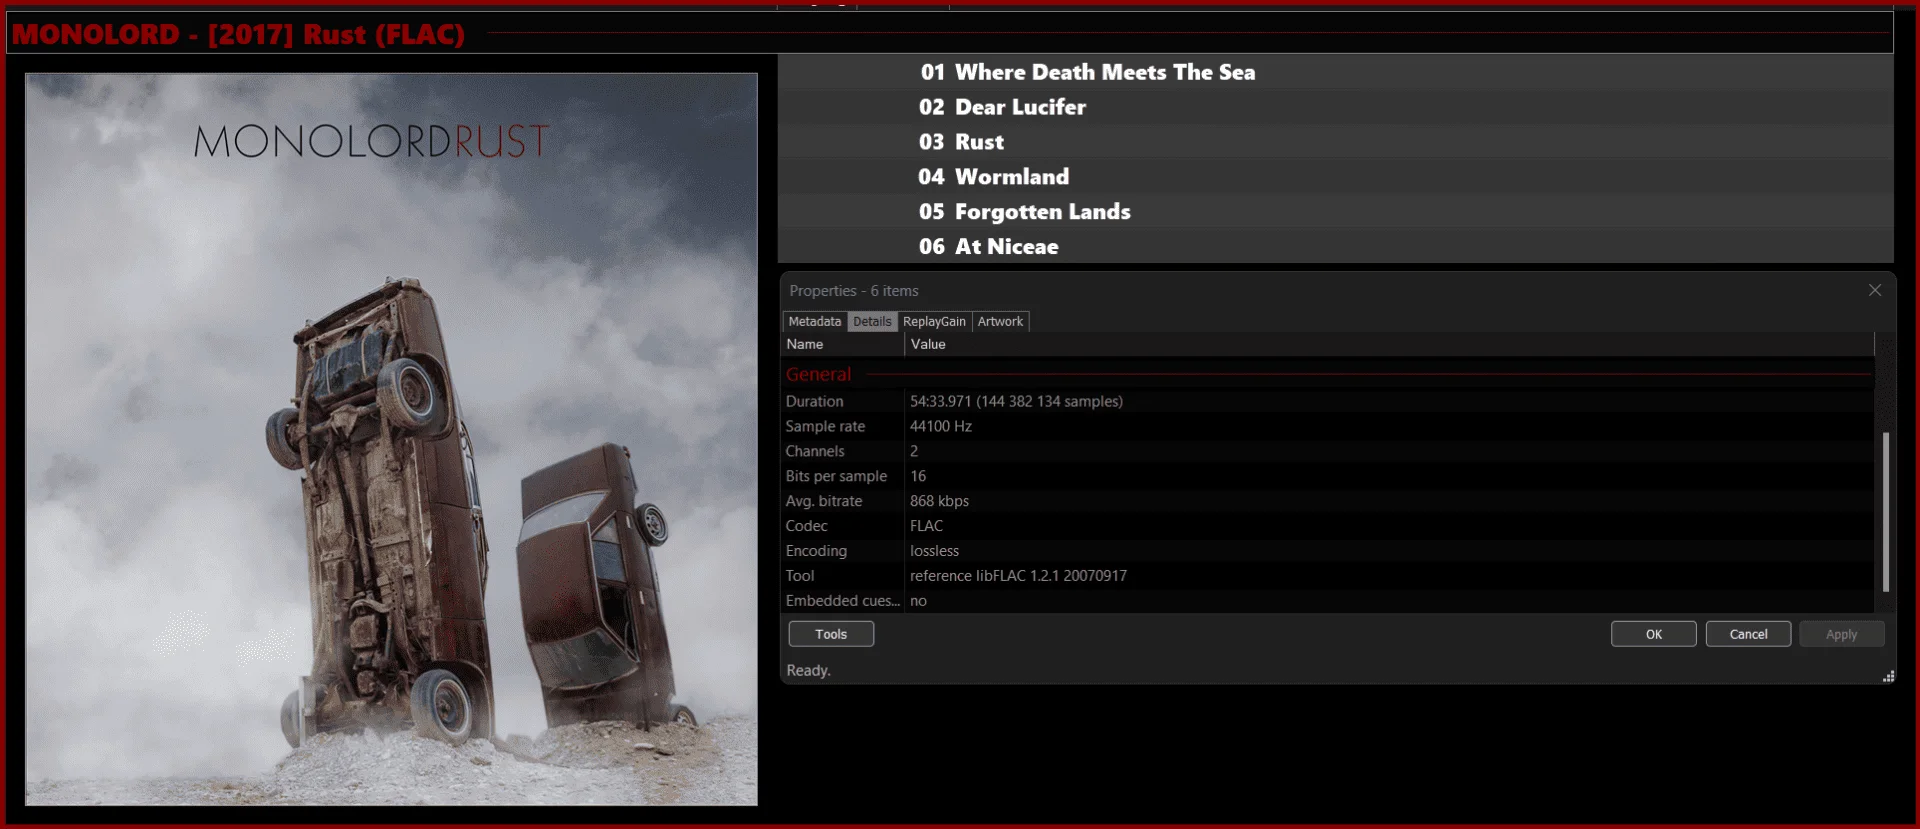Click the Cancel button
The height and width of the screenshot is (829, 1920).
click(x=1748, y=634)
